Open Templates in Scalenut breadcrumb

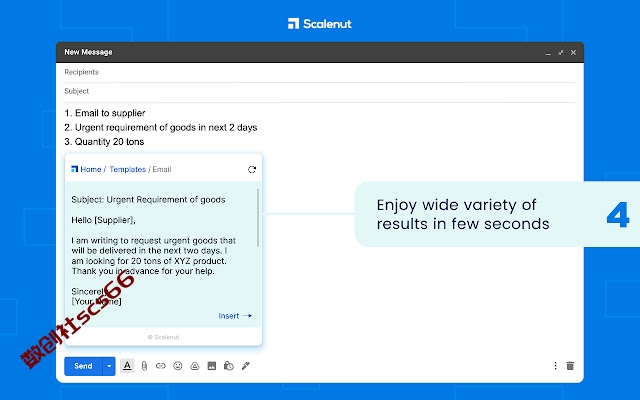pos(127,169)
